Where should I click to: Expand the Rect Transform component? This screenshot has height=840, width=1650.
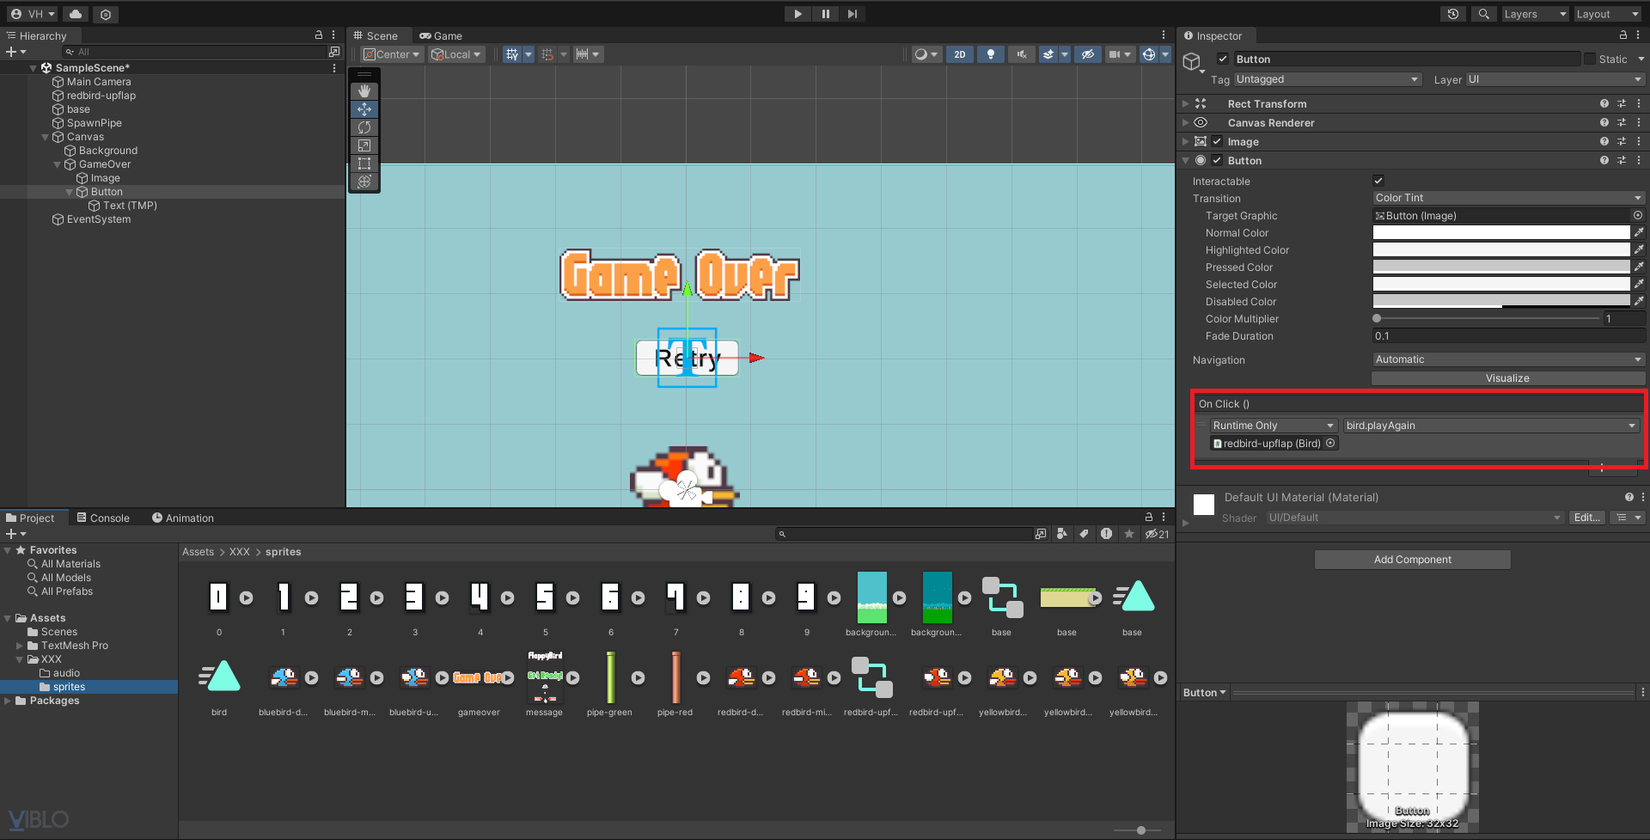1186,104
